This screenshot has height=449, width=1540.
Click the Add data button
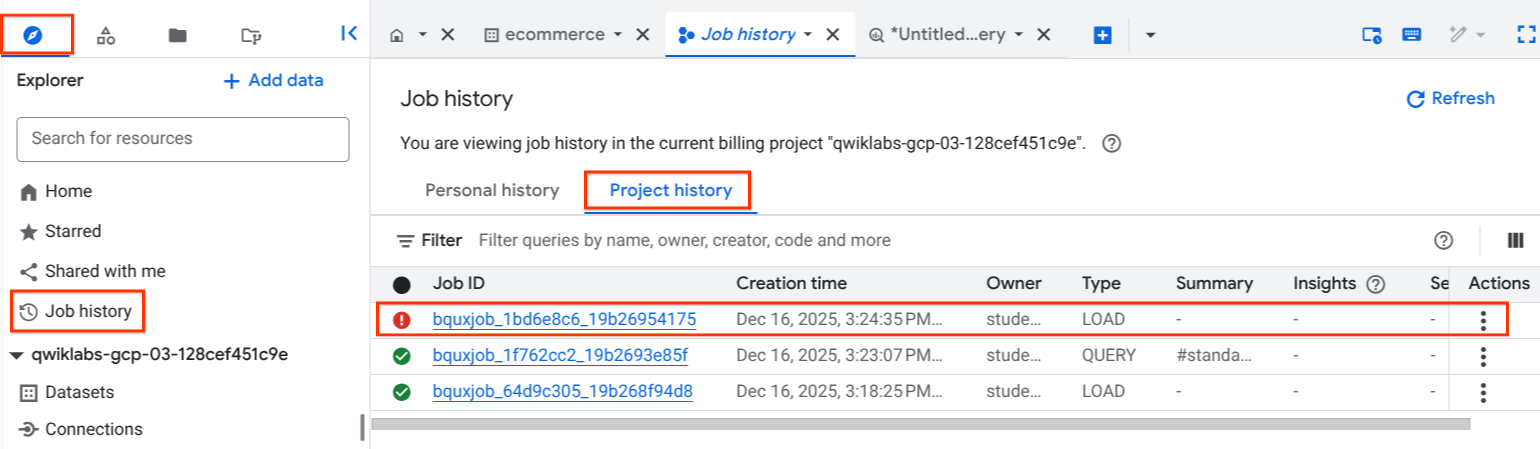click(273, 81)
